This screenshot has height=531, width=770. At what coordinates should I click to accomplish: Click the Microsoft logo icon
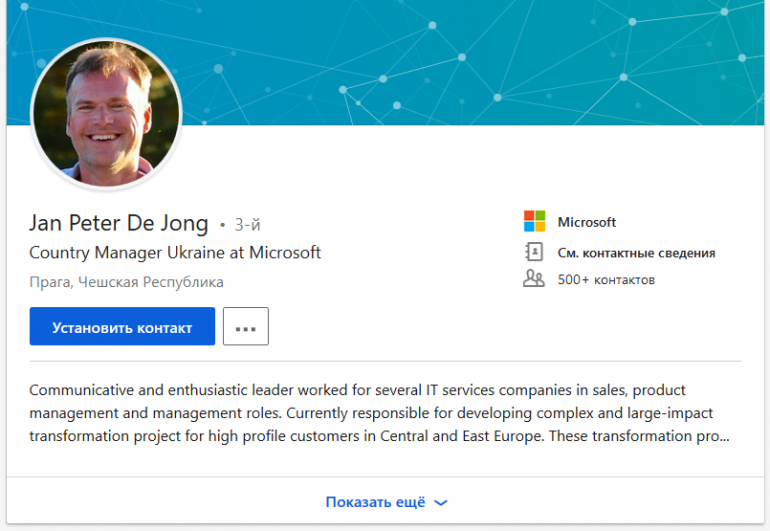534,221
